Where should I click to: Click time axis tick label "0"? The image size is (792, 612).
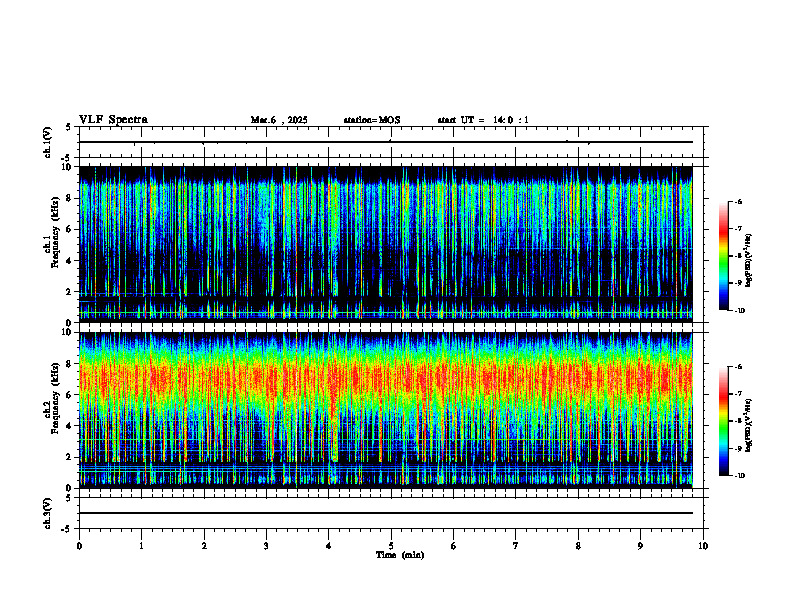pyautogui.click(x=79, y=546)
